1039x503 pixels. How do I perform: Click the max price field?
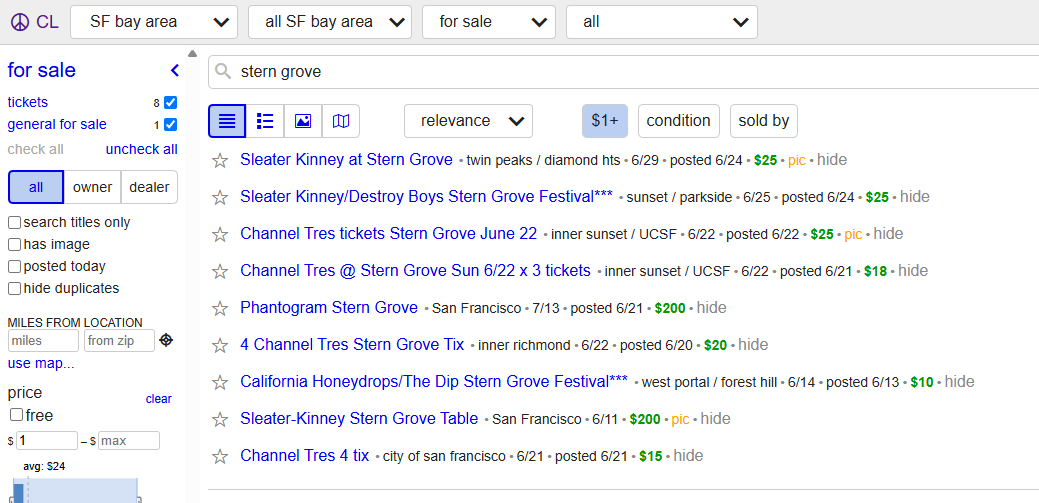point(129,441)
